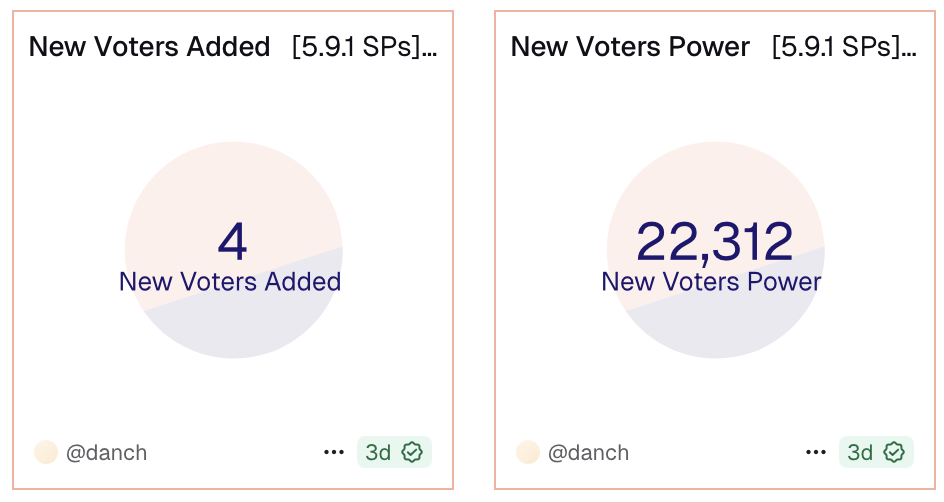Click the @danch avatar on New Voters Power card
The height and width of the screenshot is (502, 944).
[x=528, y=453]
